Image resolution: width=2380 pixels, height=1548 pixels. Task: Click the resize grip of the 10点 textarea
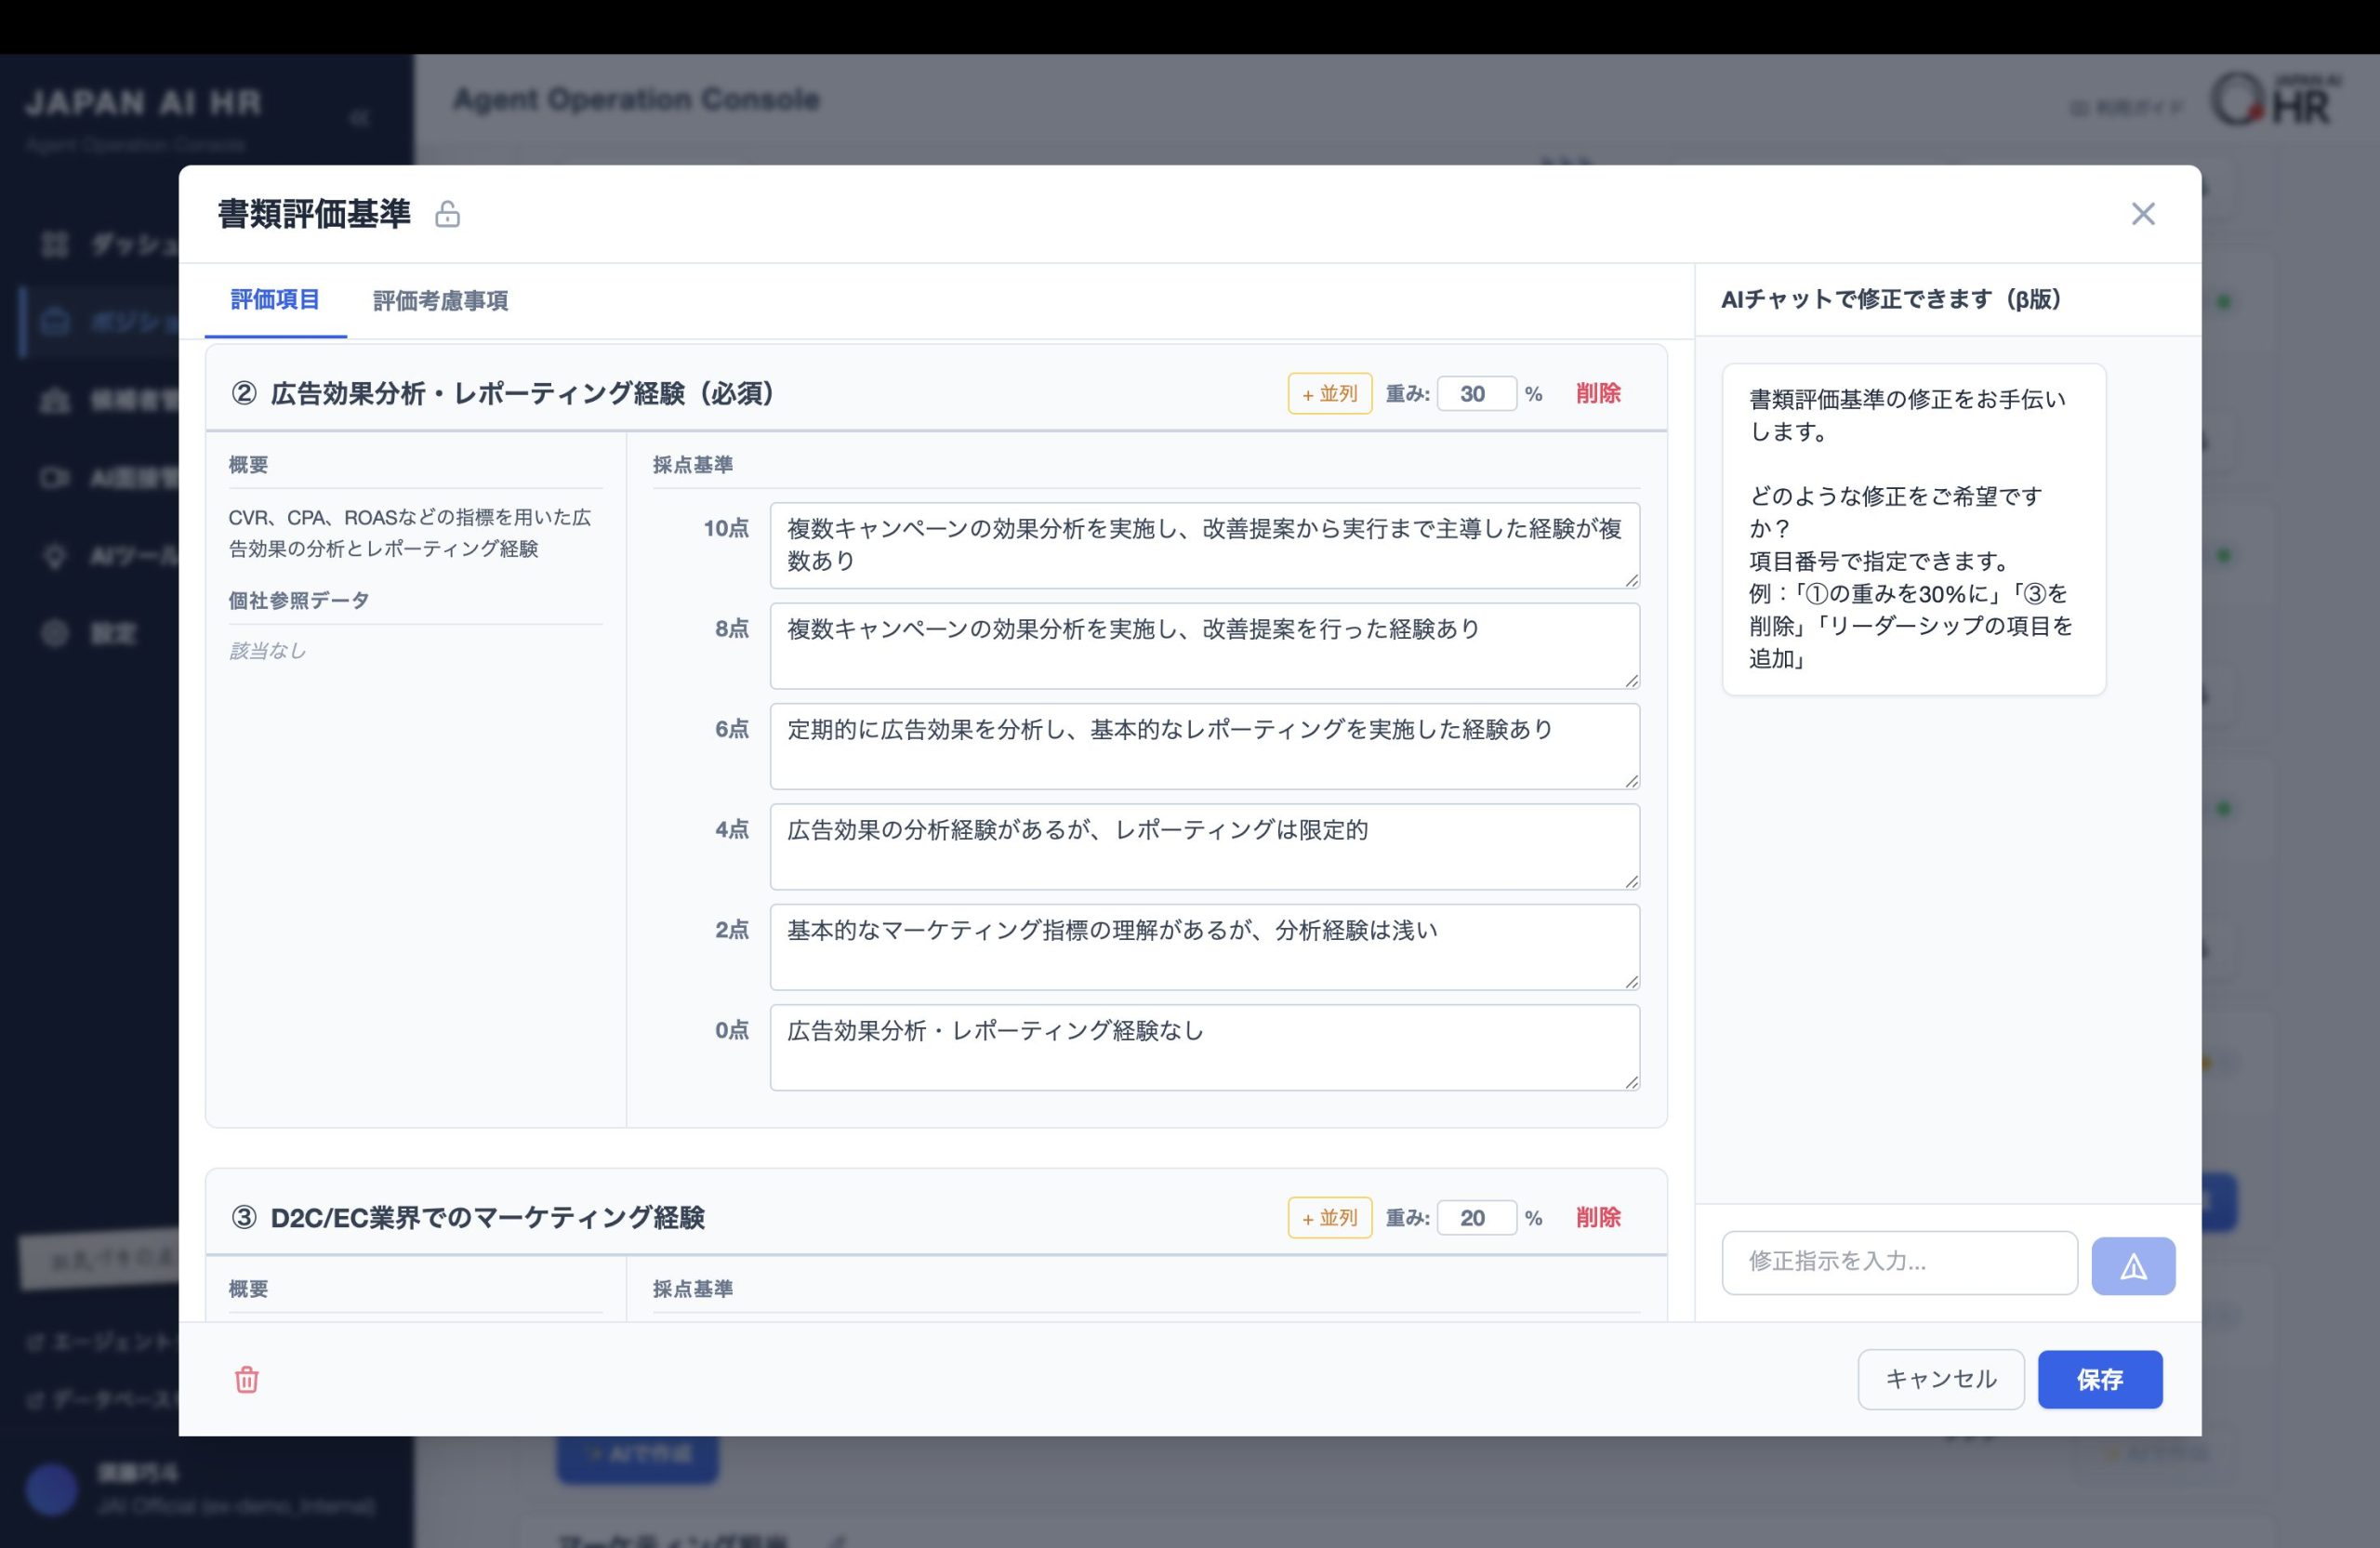pyautogui.click(x=1631, y=579)
